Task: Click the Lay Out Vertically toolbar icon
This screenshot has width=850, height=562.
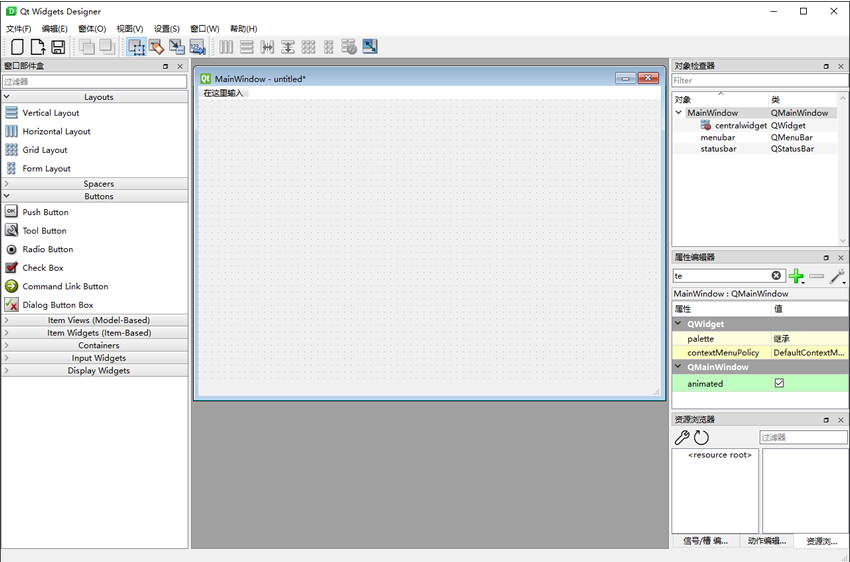Action: (x=247, y=47)
